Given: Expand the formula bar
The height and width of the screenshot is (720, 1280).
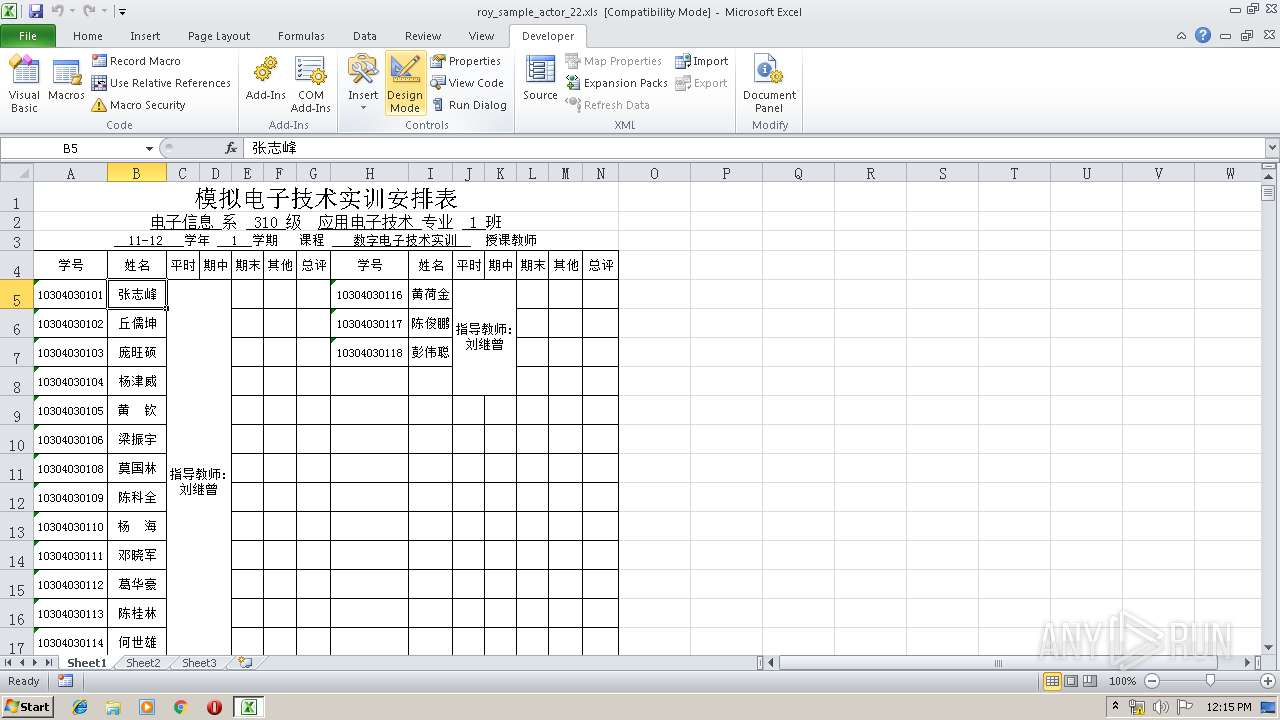Looking at the screenshot, I should pyautogui.click(x=1271, y=148).
